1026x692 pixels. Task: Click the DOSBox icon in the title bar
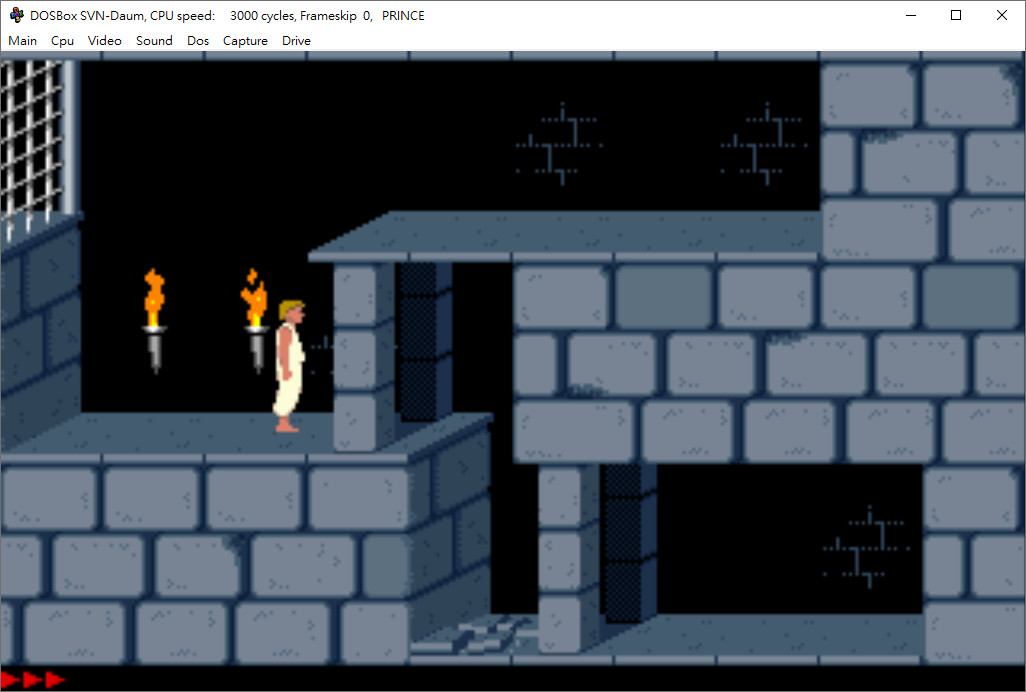(17, 15)
